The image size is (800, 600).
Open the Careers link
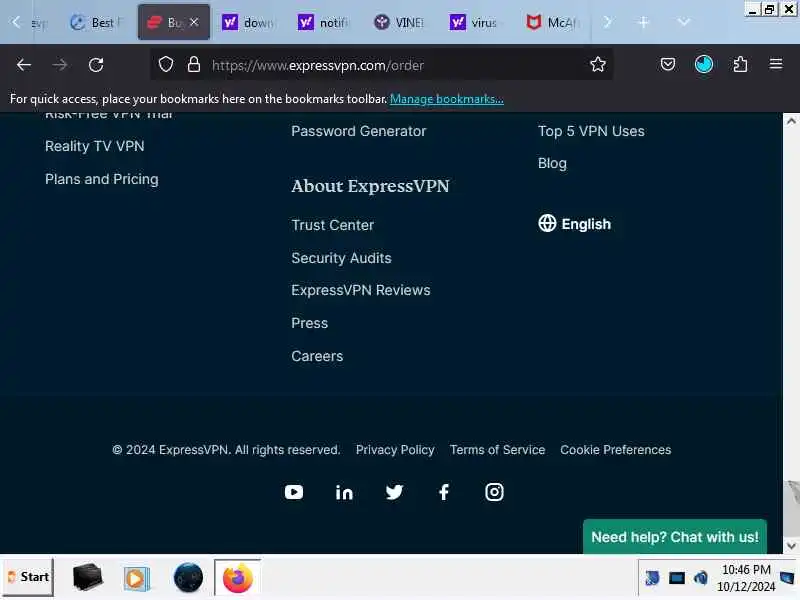pyautogui.click(x=317, y=356)
